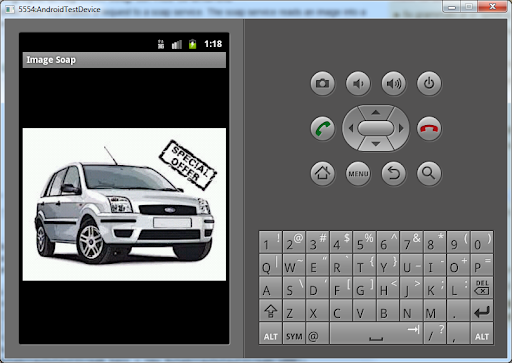Tap the SYM key

tap(294, 334)
